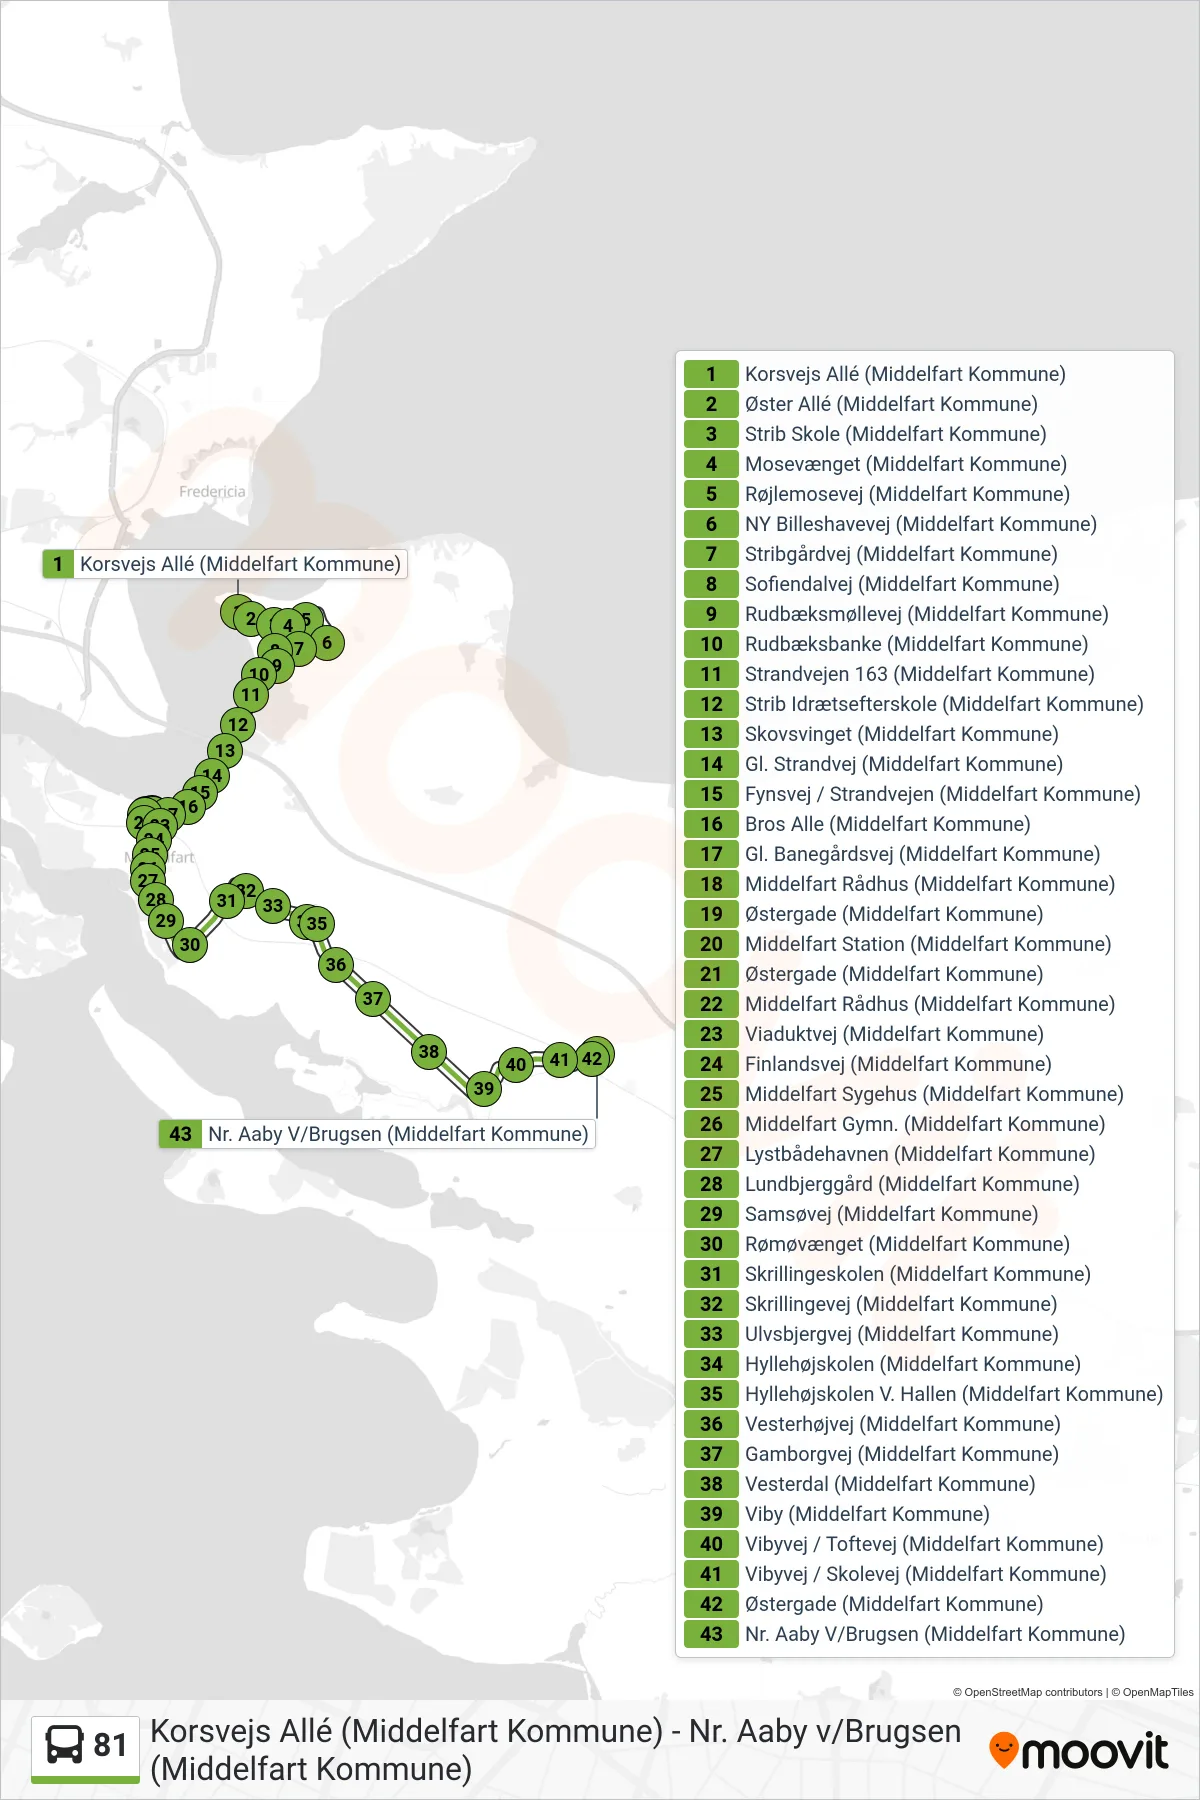Click map stop marker 6
This screenshot has width=1200, height=1800.
pos(327,643)
